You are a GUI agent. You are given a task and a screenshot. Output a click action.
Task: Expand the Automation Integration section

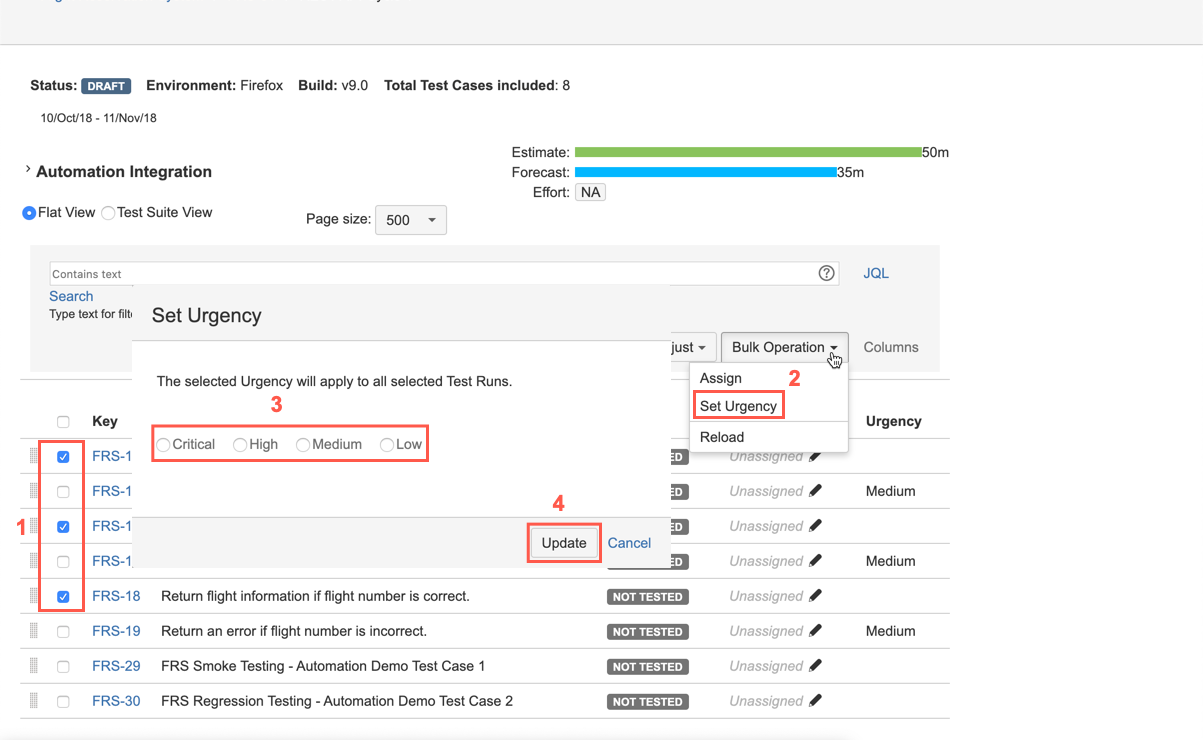tap(28, 171)
